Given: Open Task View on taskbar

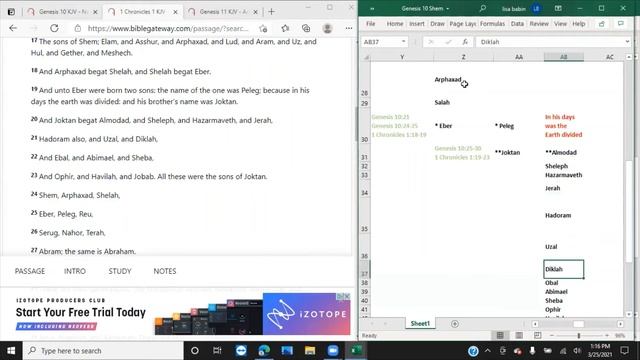Looking at the screenshot, I should 217,351.
